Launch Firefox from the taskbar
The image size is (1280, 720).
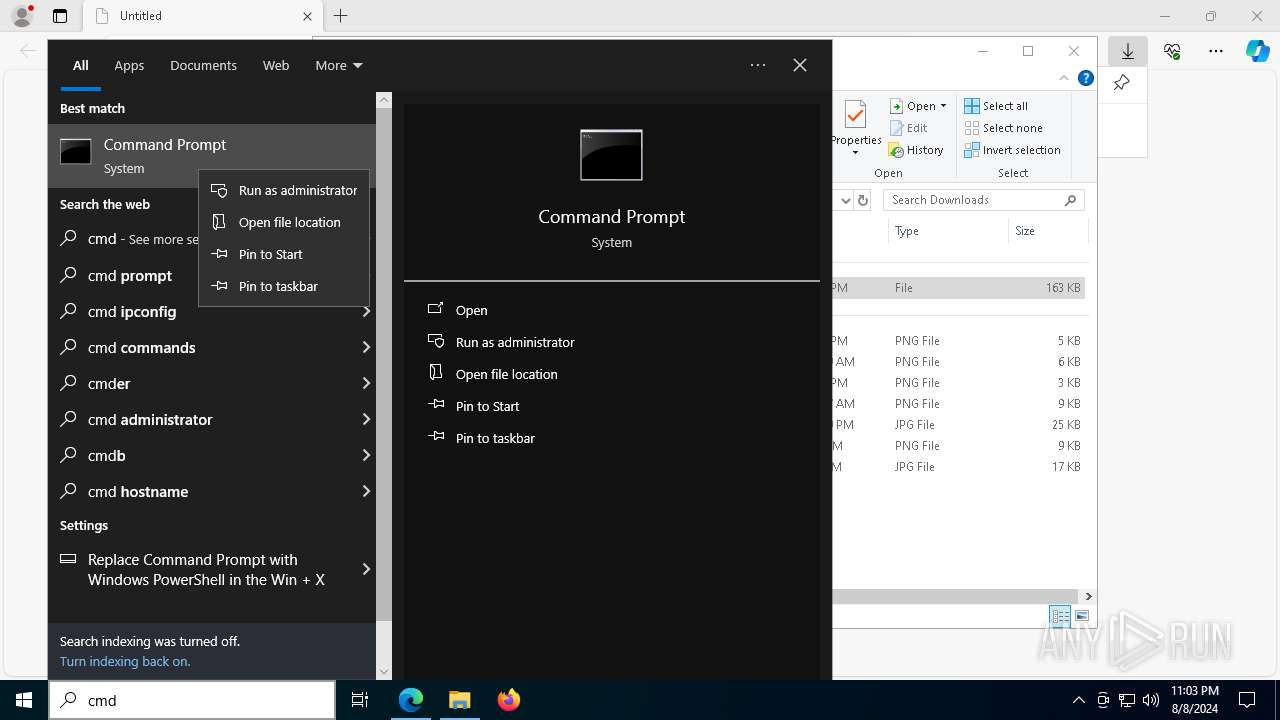tap(508, 700)
